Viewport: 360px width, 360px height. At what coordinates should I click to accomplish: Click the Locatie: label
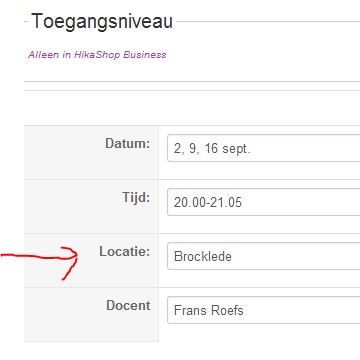pos(125,251)
